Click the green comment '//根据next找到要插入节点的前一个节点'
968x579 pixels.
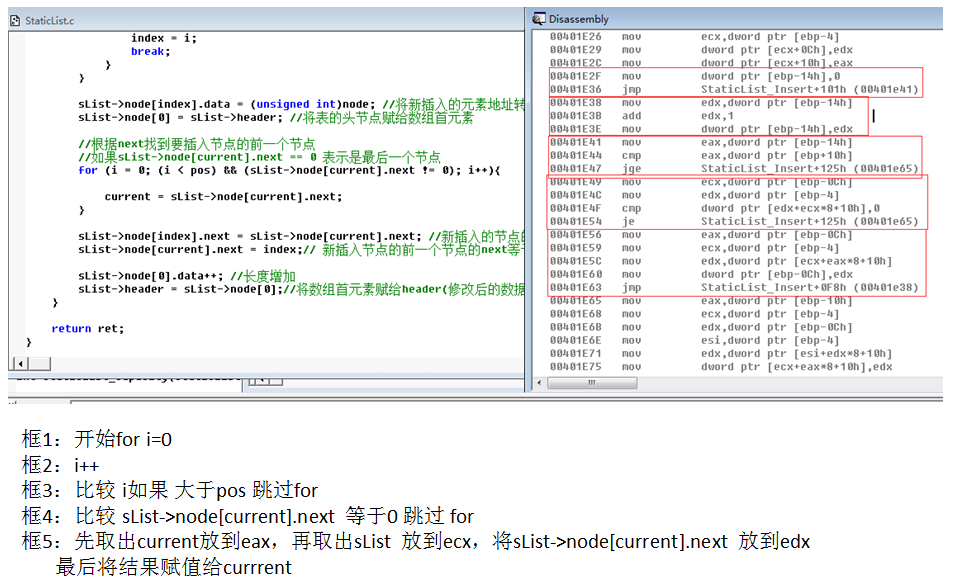coord(196,144)
